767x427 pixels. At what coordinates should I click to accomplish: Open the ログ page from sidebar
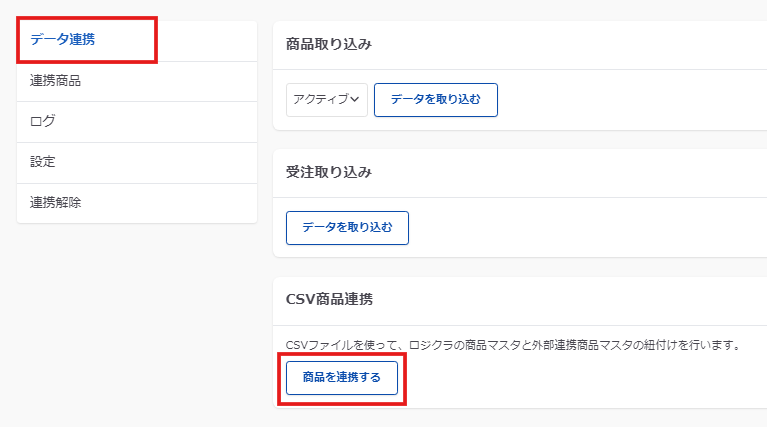pyautogui.click(x=43, y=122)
